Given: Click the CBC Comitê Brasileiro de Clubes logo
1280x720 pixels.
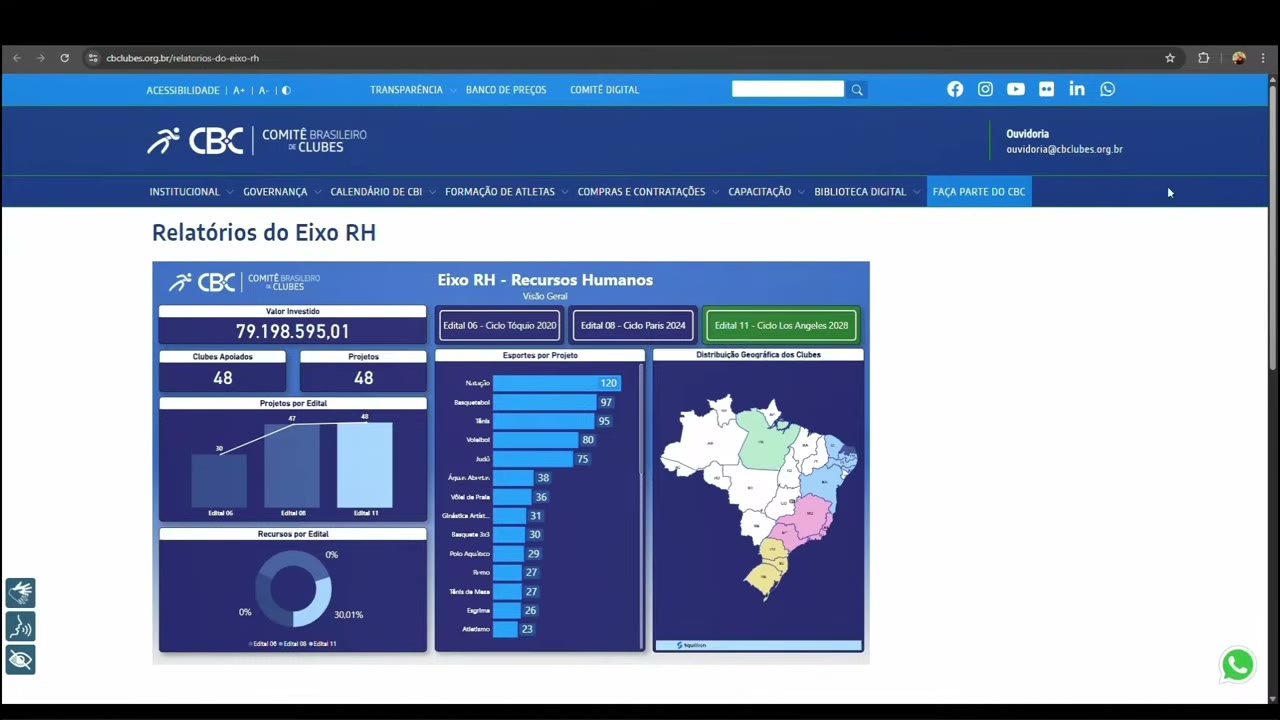Looking at the screenshot, I should click(257, 141).
